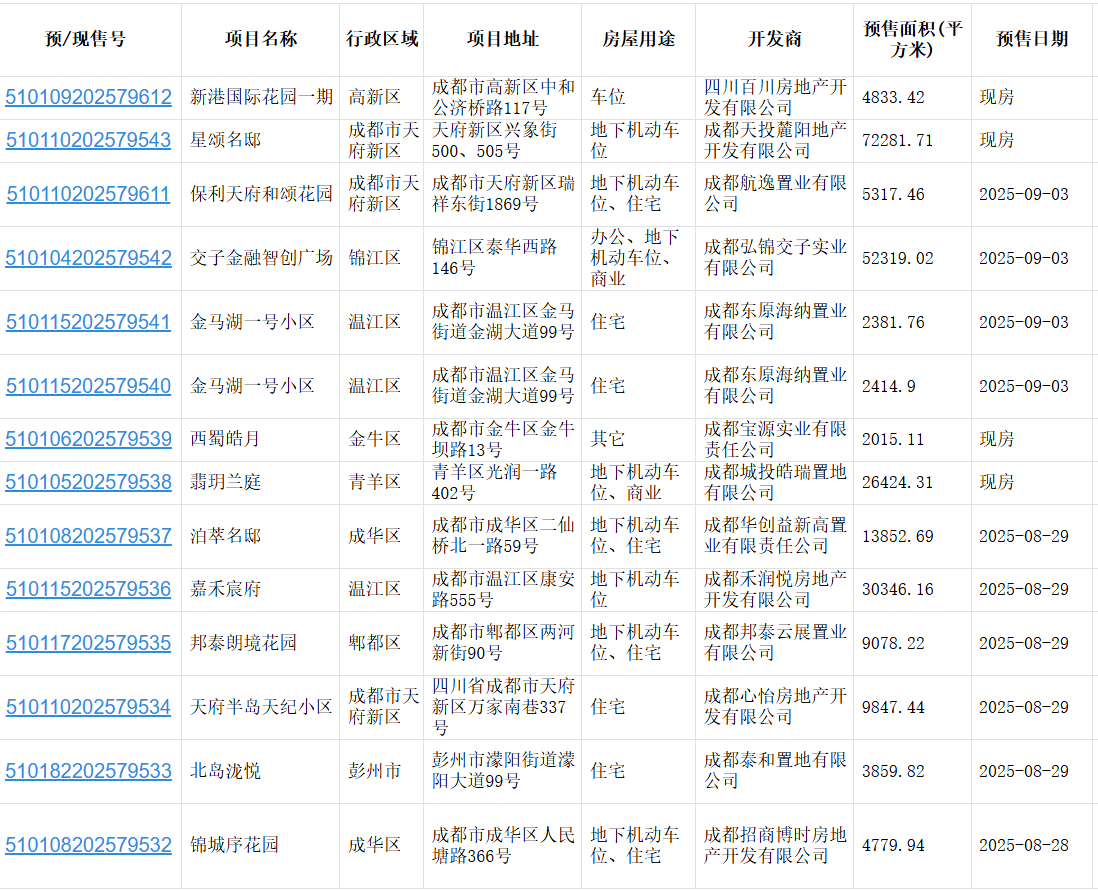The height and width of the screenshot is (890, 1098).
Task: Open presale link 51010520257​9538
Action: point(88,482)
